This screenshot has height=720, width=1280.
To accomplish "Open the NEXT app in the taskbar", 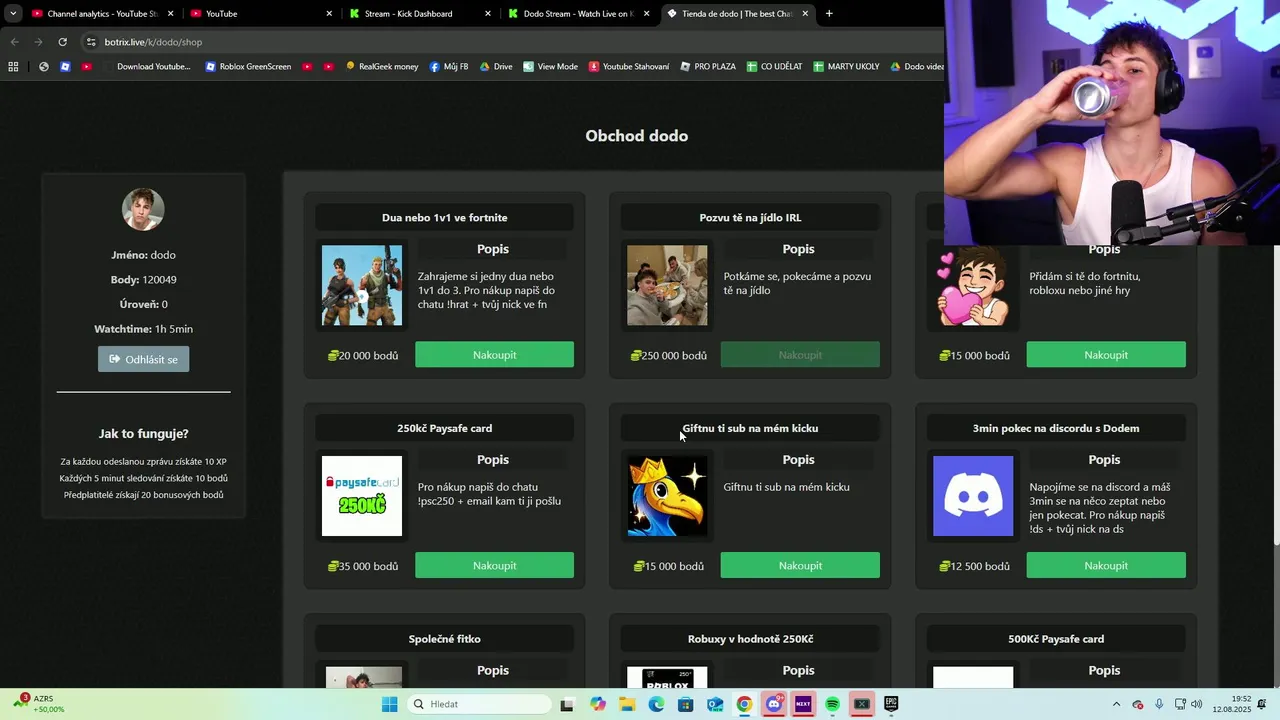I will click(x=802, y=704).
